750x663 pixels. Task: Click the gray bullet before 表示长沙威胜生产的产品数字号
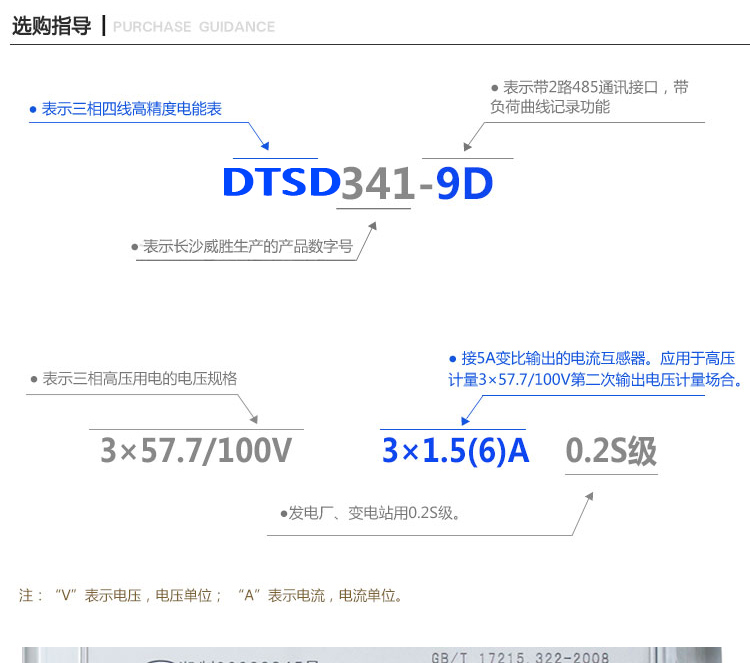click(x=135, y=246)
